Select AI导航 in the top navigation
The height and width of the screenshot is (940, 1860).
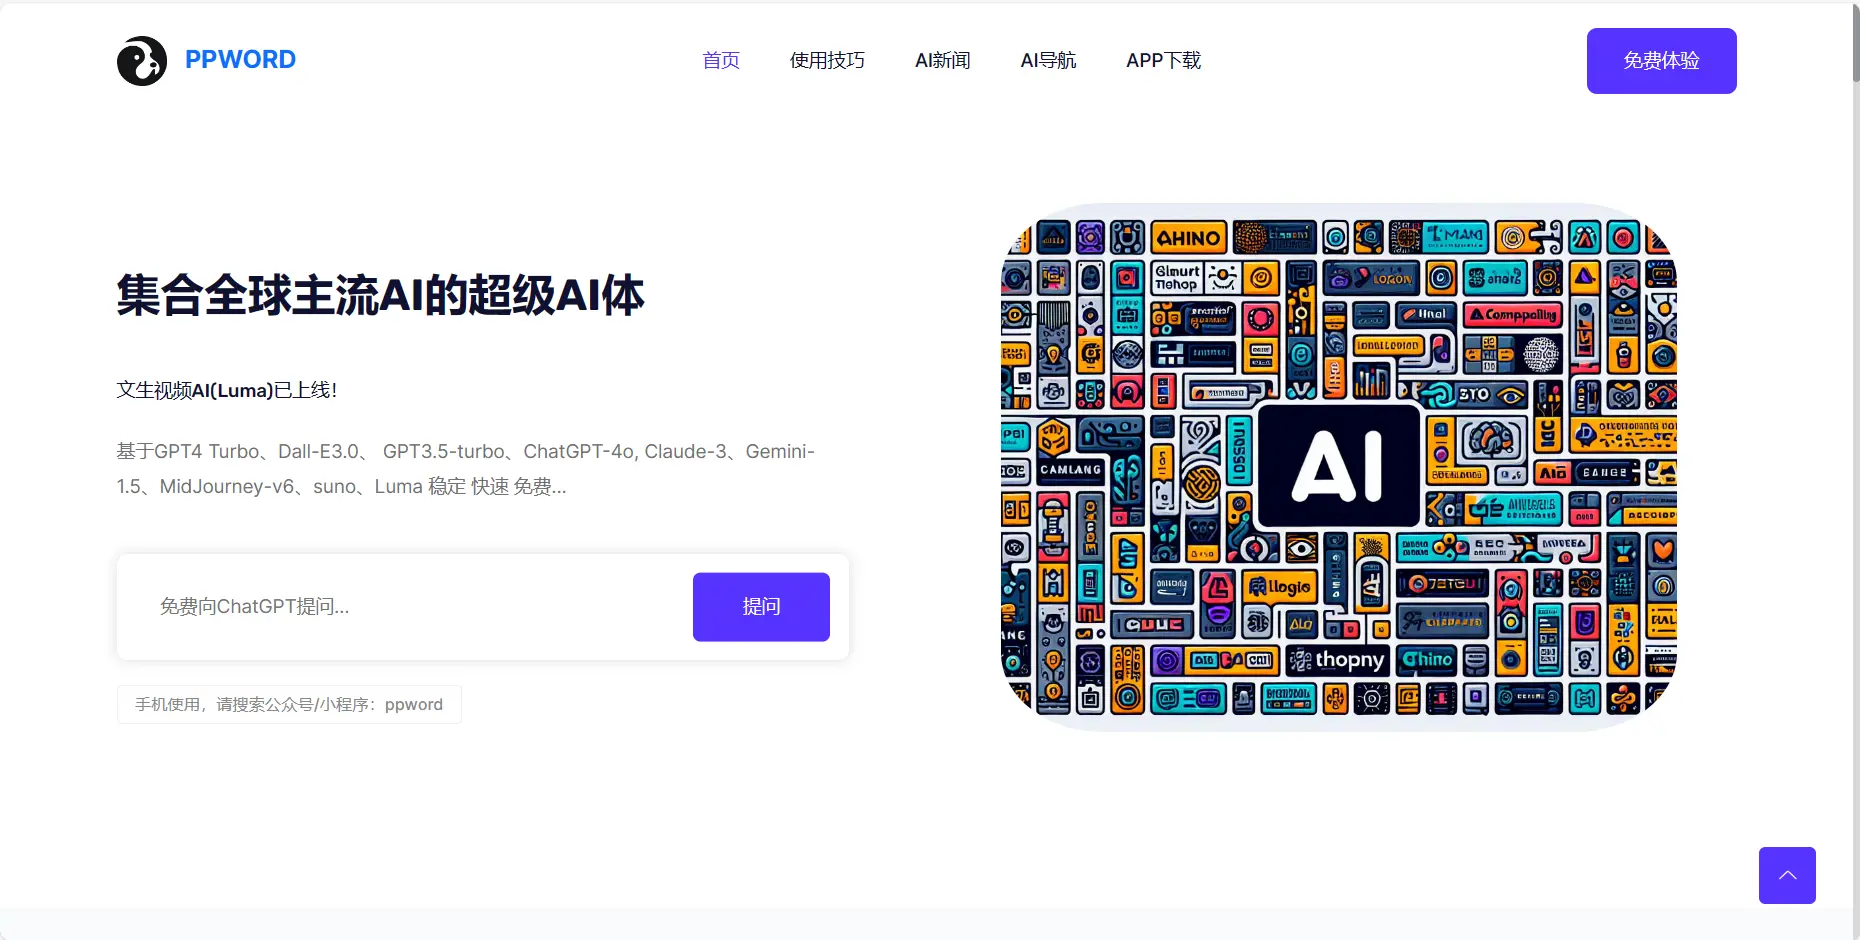tap(1048, 61)
